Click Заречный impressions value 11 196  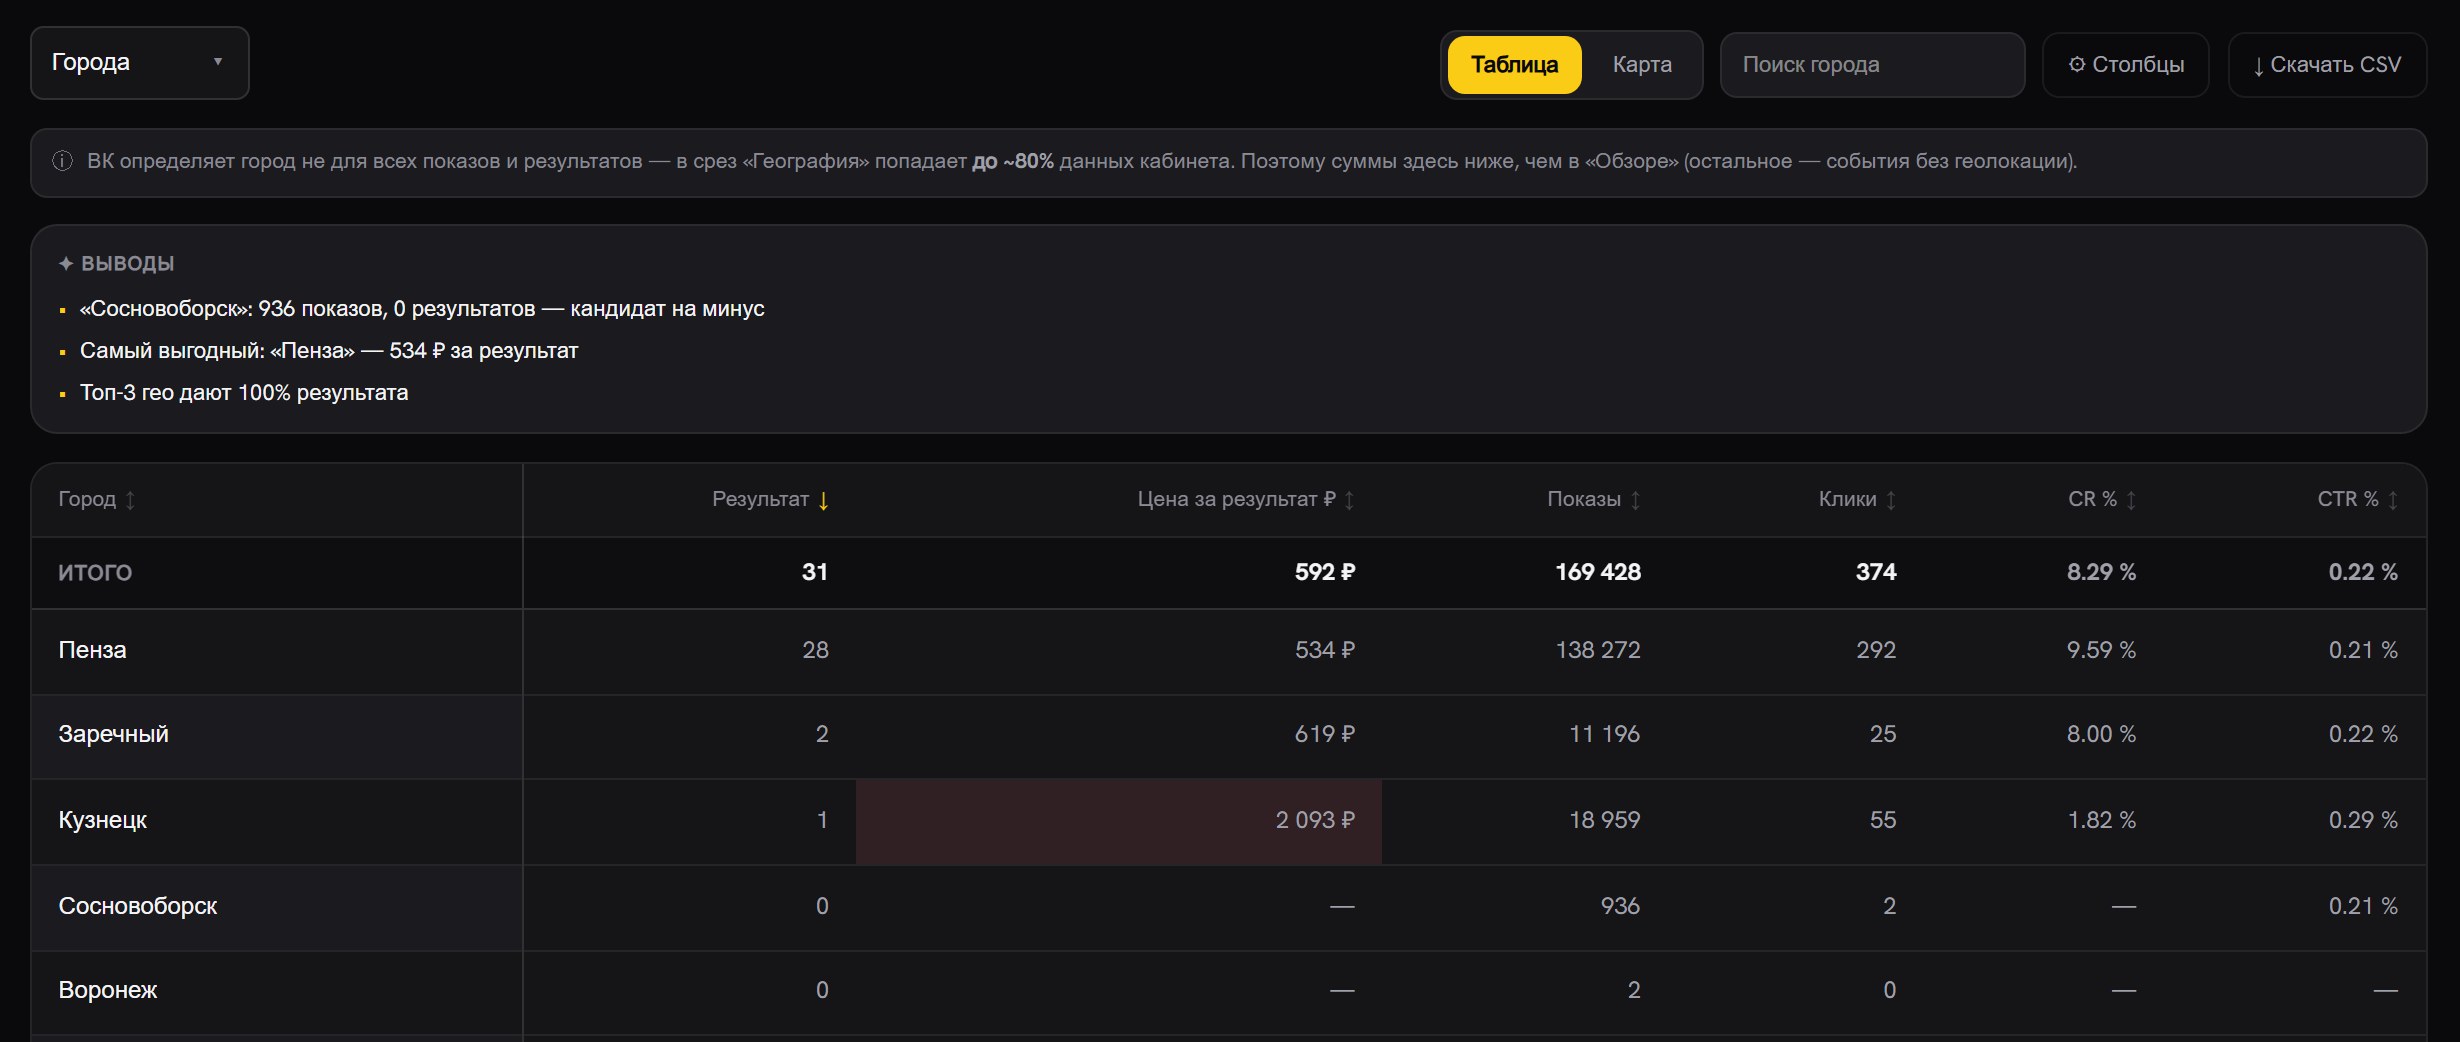pyautogui.click(x=1605, y=735)
